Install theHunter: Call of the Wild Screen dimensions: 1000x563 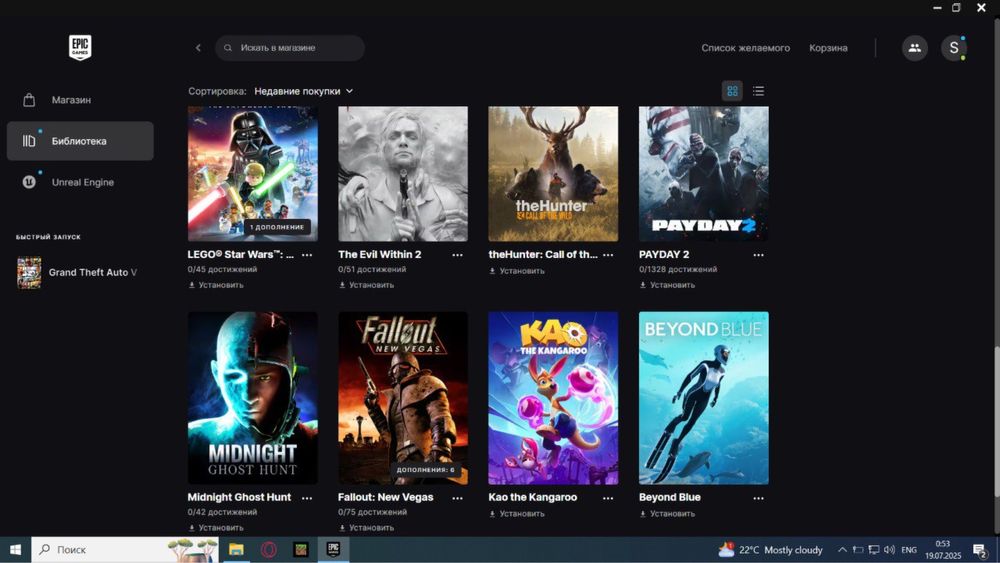517,271
